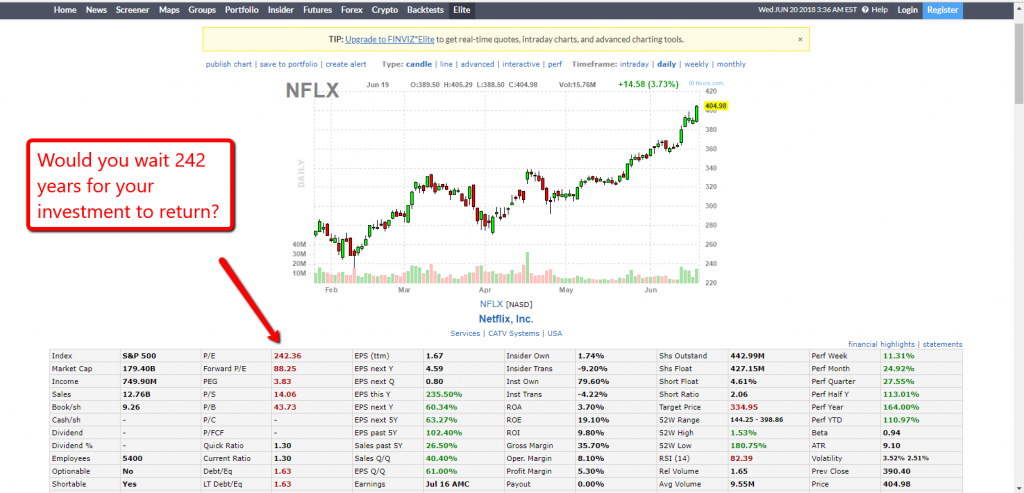Open the Groups menu item
The width and height of the screenshot is (1024, 493).
(202, 10)
